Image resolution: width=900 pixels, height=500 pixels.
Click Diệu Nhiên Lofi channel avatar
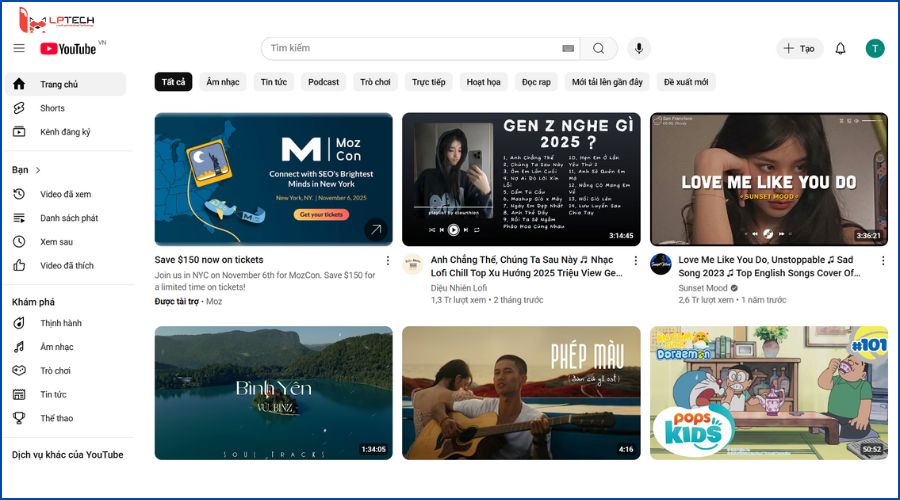coord(413,264)
